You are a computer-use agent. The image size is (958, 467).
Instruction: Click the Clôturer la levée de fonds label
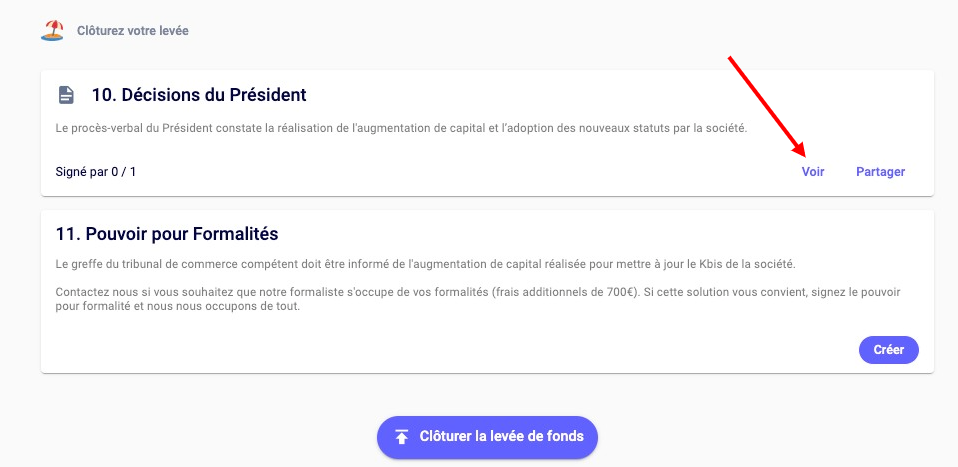508,436
